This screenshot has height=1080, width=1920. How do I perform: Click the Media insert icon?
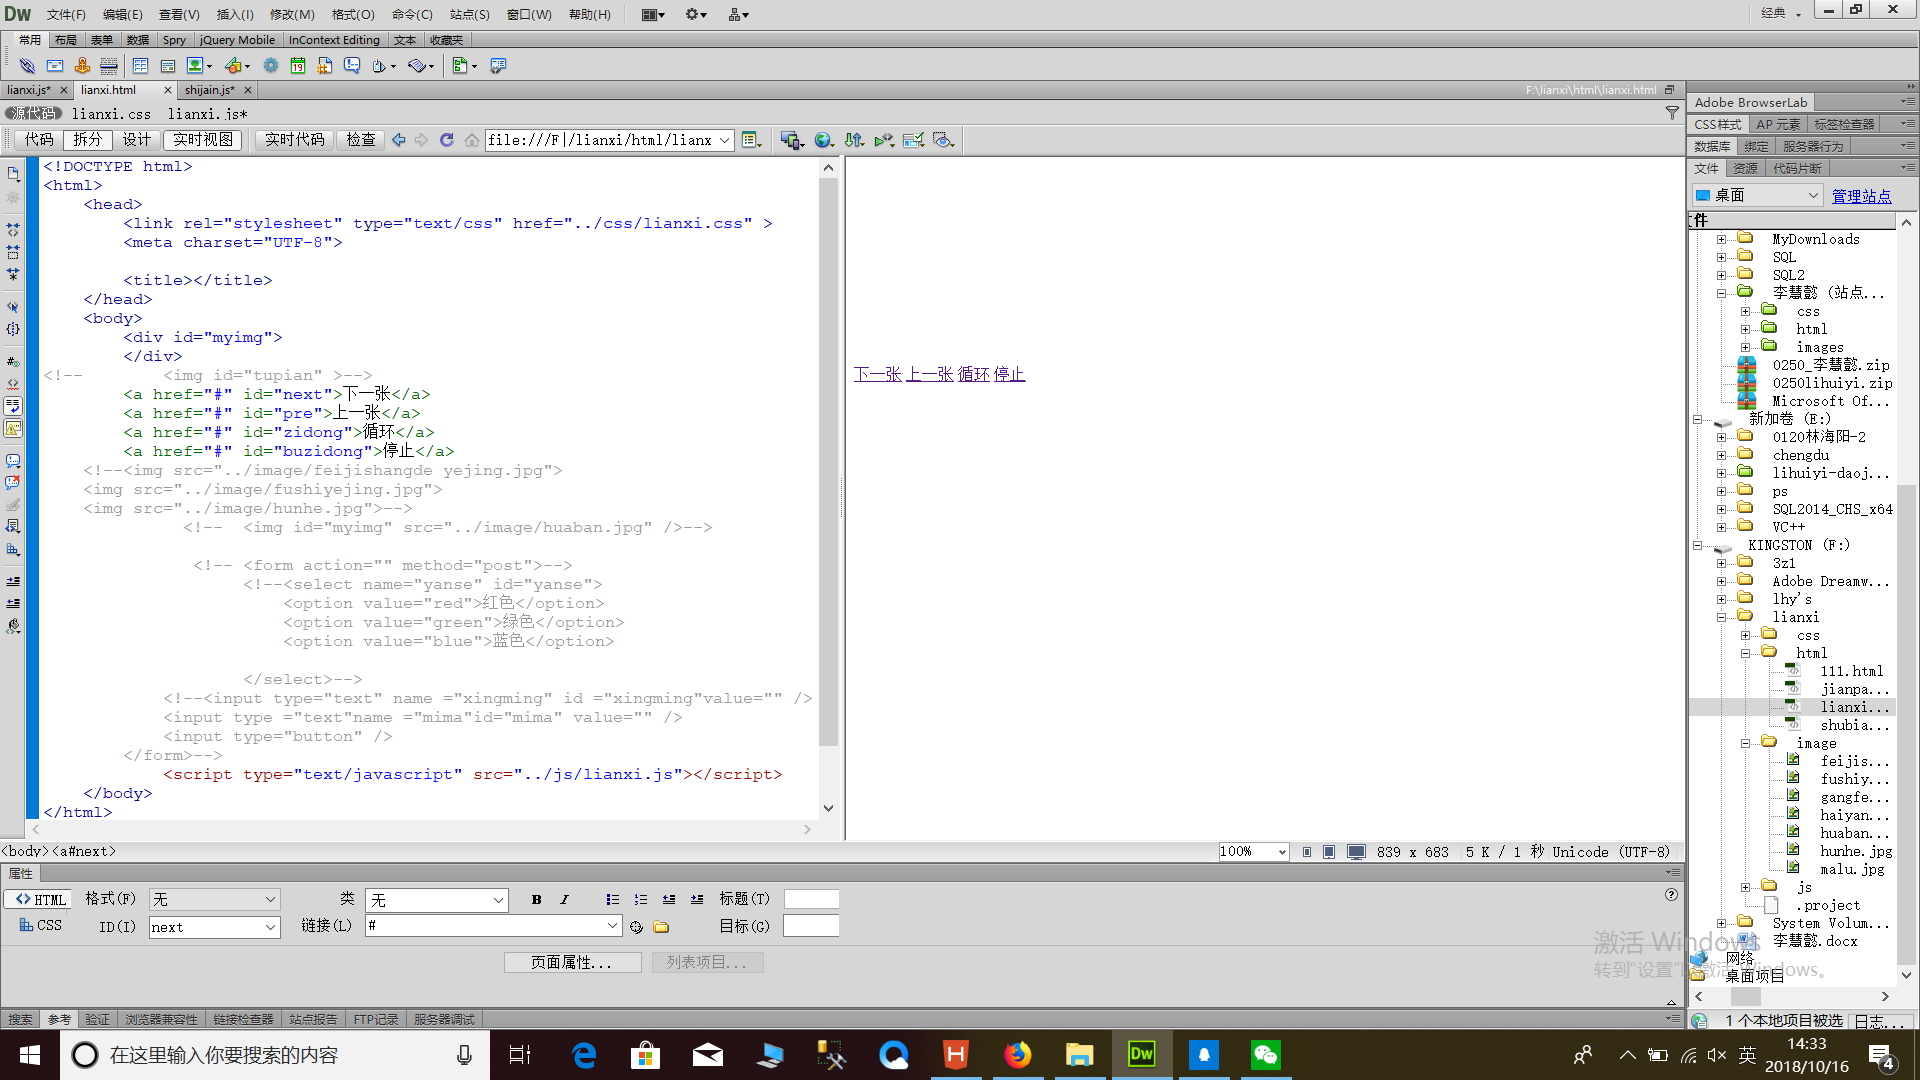pyautogui.click(x=236, y=66)
